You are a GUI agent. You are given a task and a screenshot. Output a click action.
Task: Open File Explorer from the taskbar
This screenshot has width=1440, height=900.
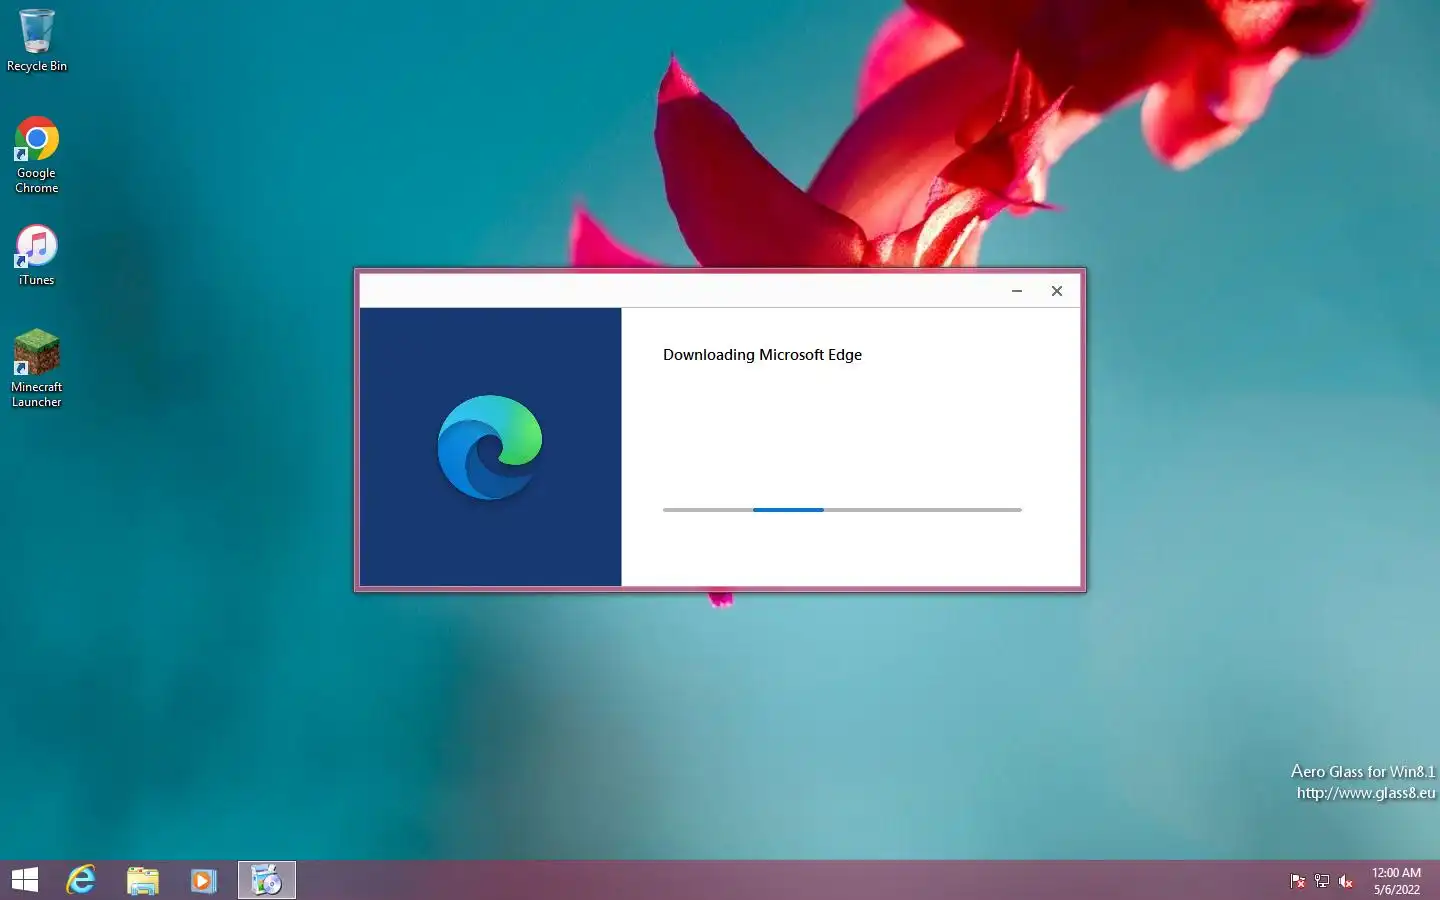tap(143, 880)
